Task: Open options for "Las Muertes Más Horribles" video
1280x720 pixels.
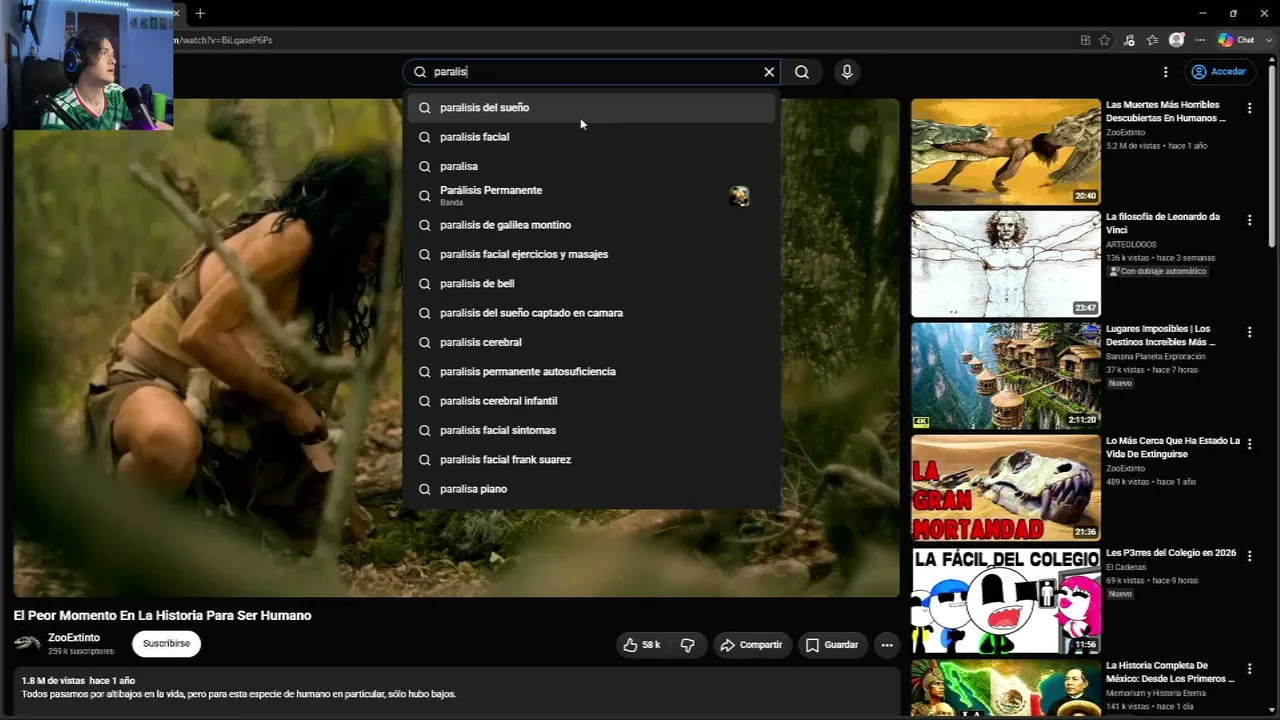Action: click(1249, 108)
